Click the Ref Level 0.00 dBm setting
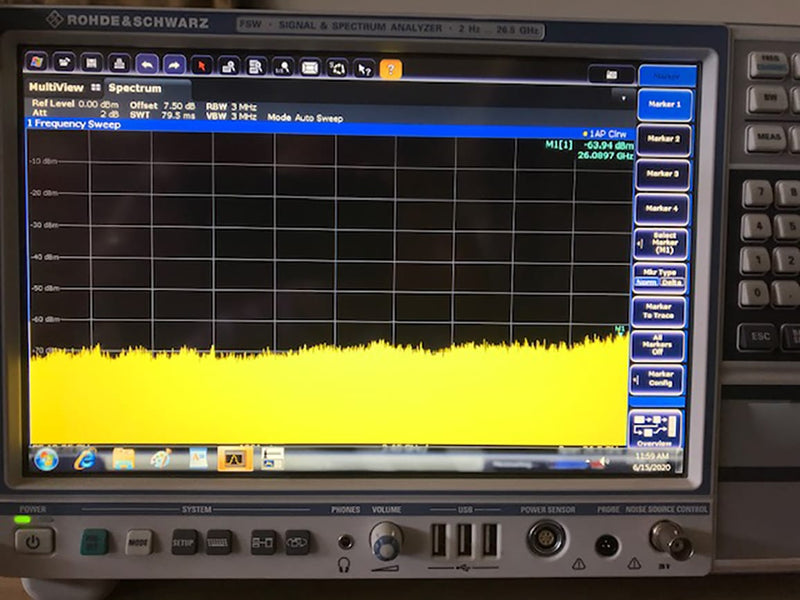This screenshot has height=600, width=800. pyautogui.click(x=74, y=104)
